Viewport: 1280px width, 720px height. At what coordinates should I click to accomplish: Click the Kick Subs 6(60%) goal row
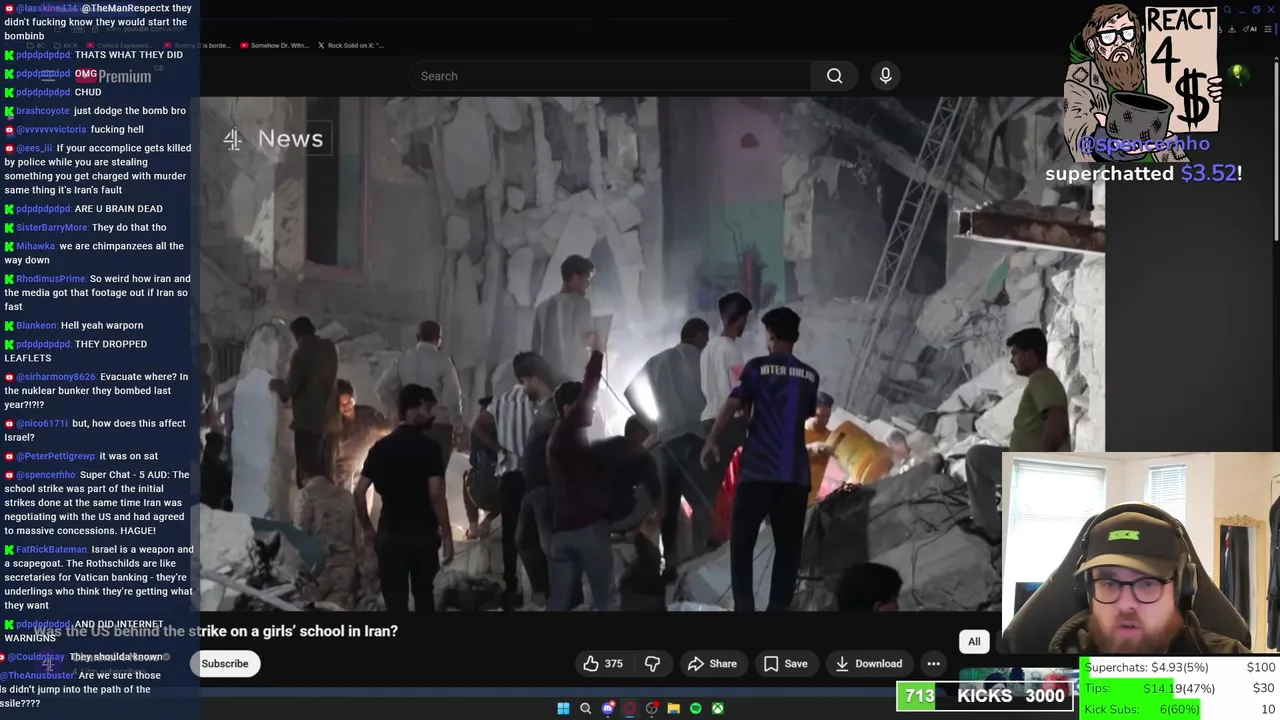(x=1180, y=710)
